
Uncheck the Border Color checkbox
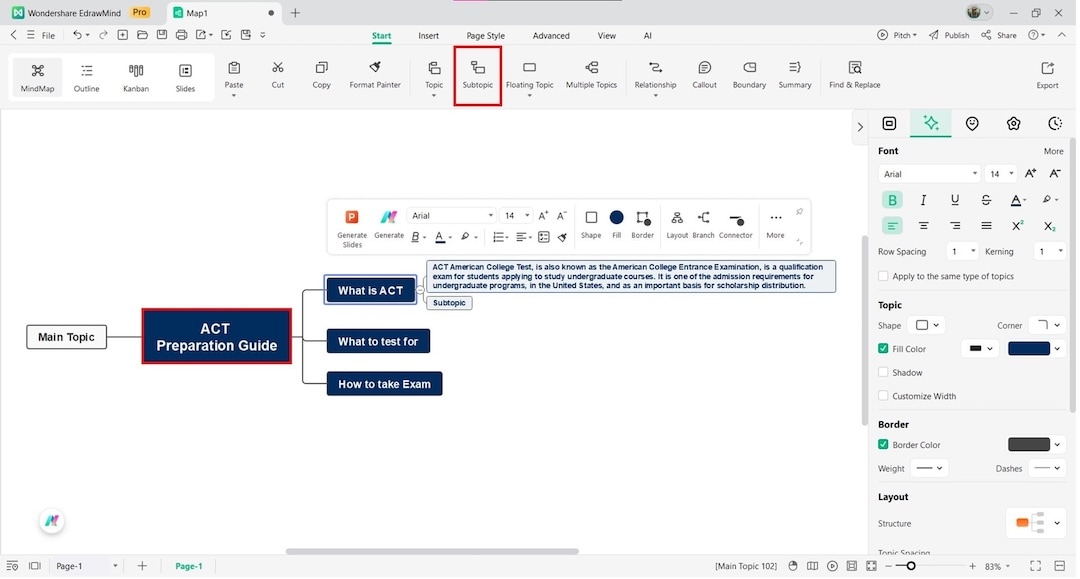[883, 445]
